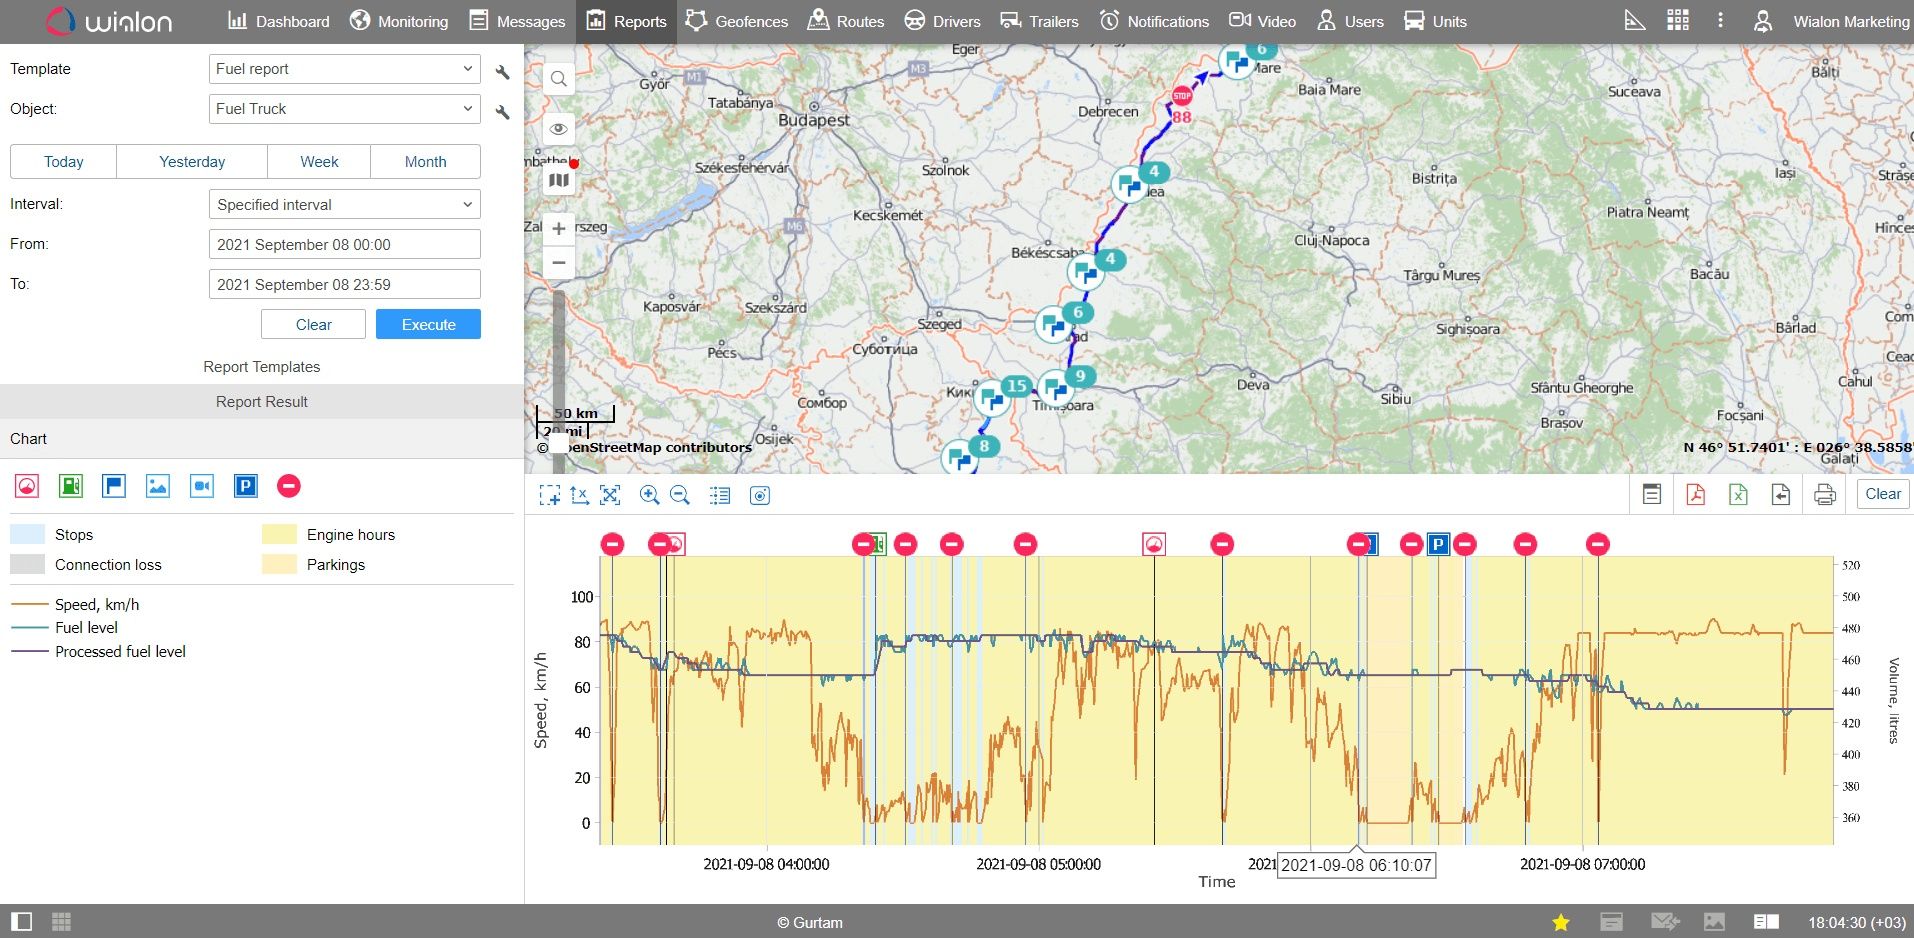This screenshot has width=1914, height=938.
Task: Open the Specified interval dropdown
Action: [x=344, y=204]
